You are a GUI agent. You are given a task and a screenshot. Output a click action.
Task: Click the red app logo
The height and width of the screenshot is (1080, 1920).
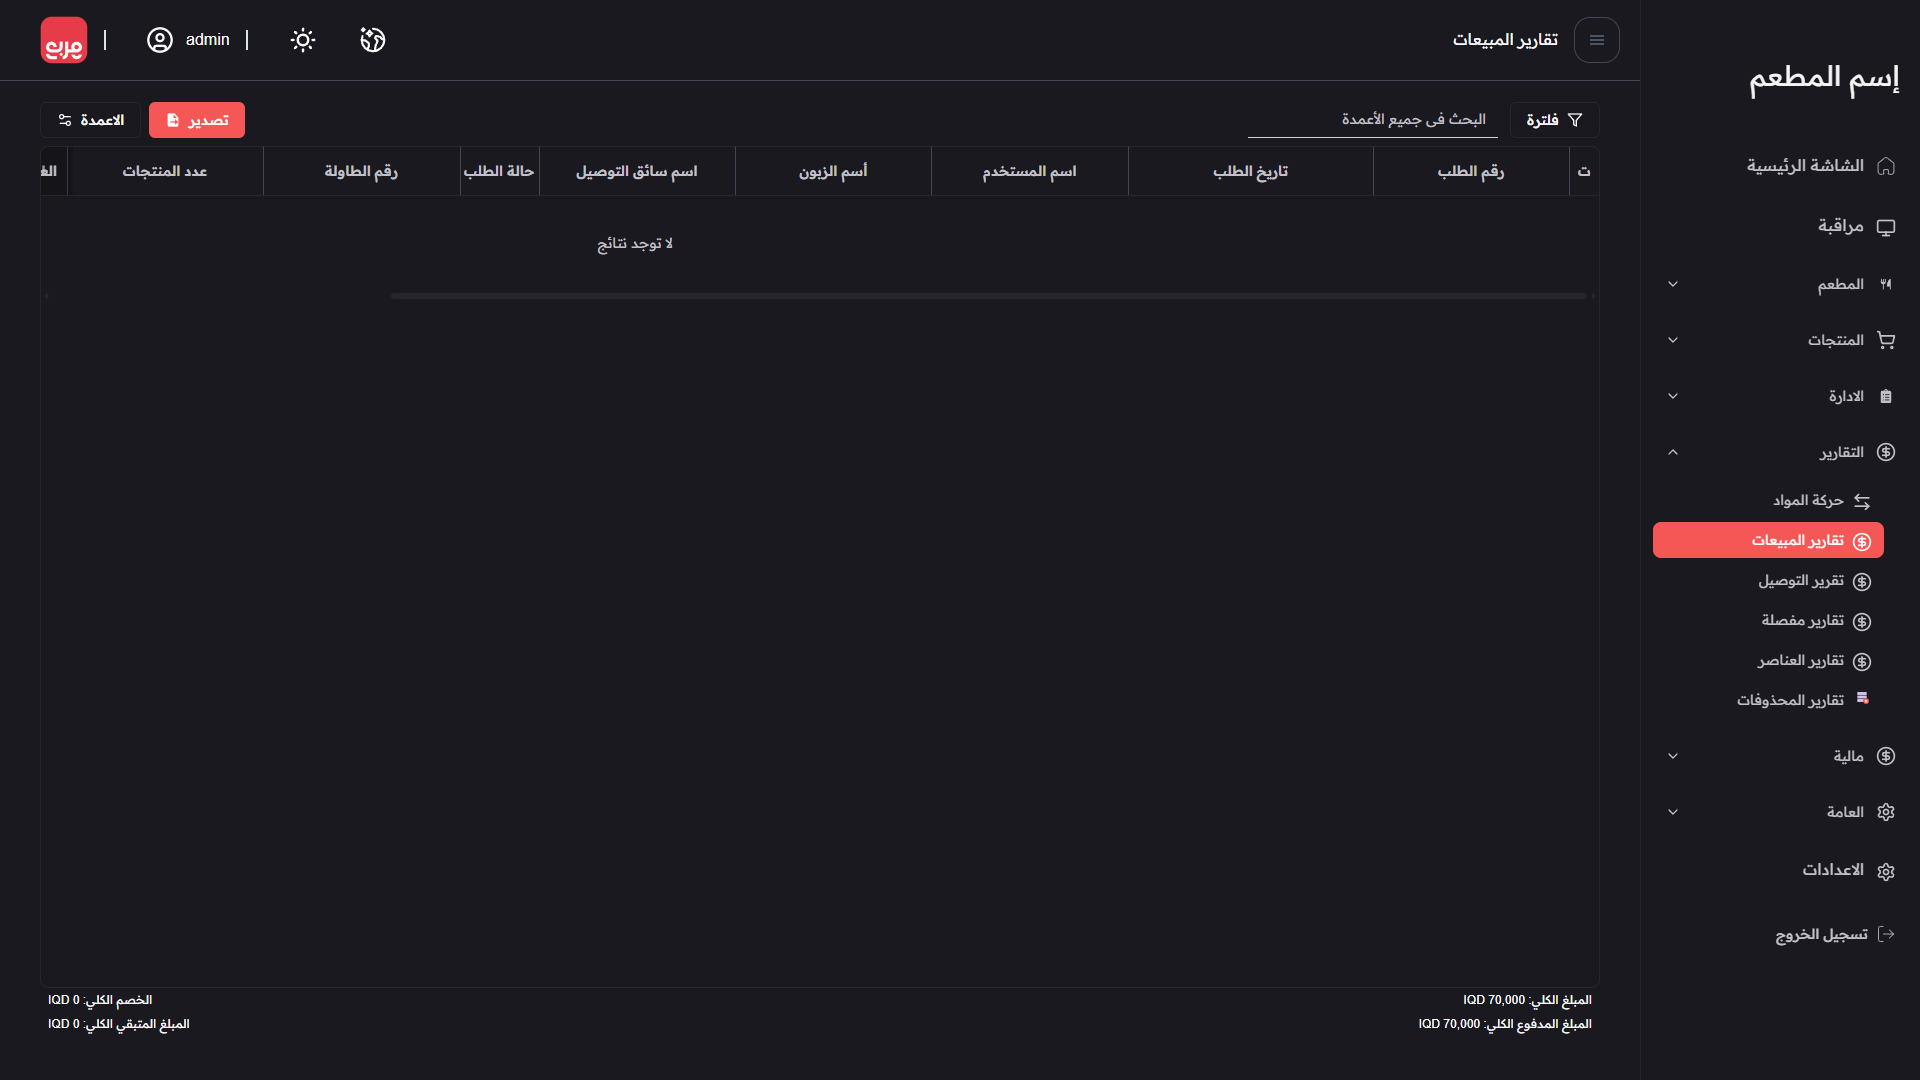64,40
